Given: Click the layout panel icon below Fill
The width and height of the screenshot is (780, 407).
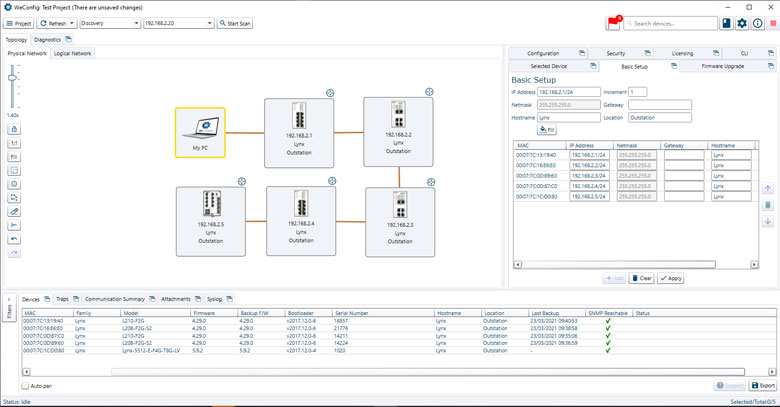Looking at the screenshot, I should 14,171.
